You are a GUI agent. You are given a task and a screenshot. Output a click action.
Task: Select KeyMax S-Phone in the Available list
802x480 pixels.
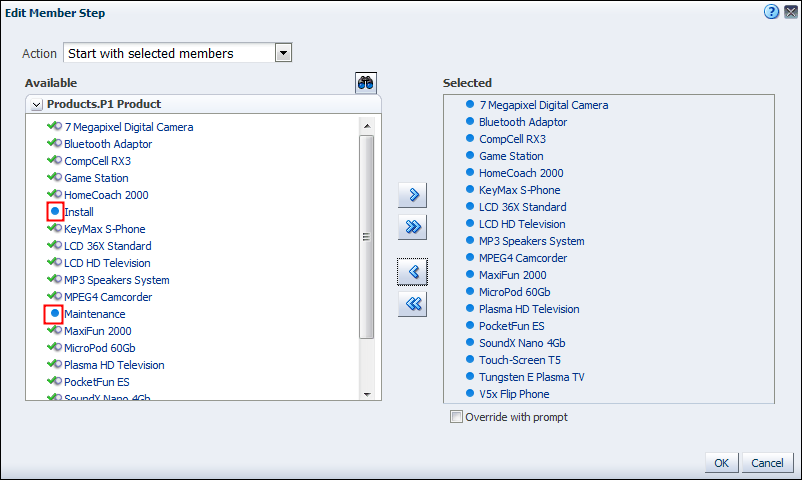point(104,229)
